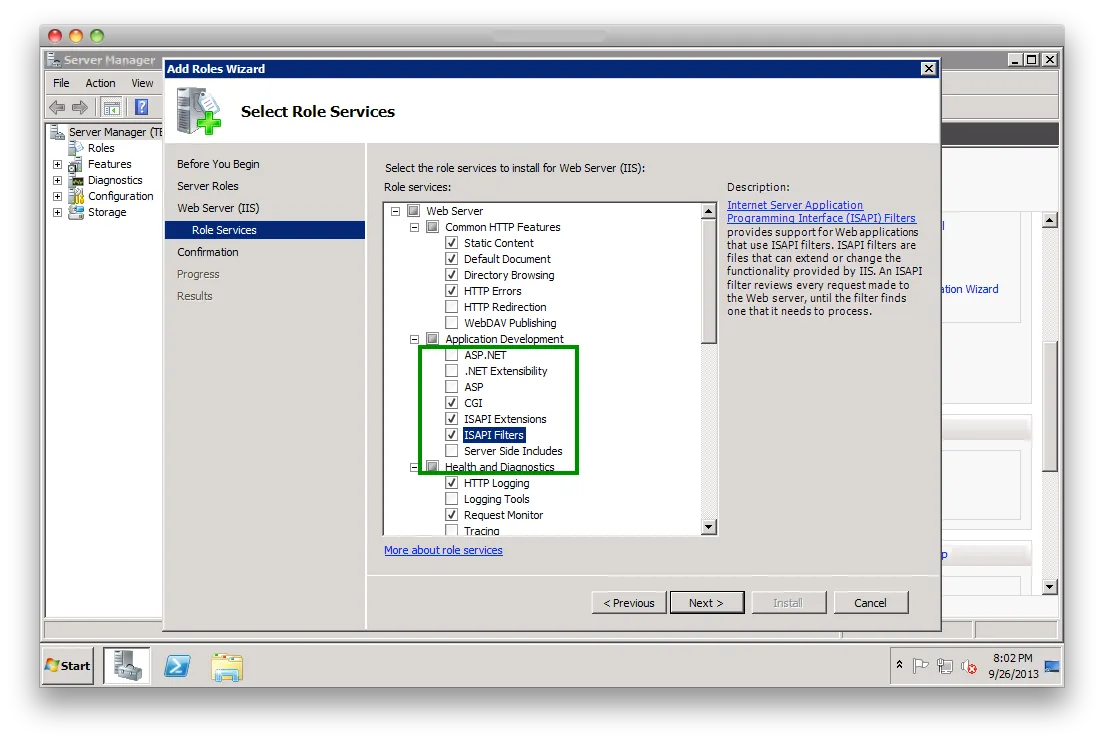Click the role services list scroll-up arrow
Image resolution: width=1104 pixels, height=742 pixels.
(x=709, y=211)
